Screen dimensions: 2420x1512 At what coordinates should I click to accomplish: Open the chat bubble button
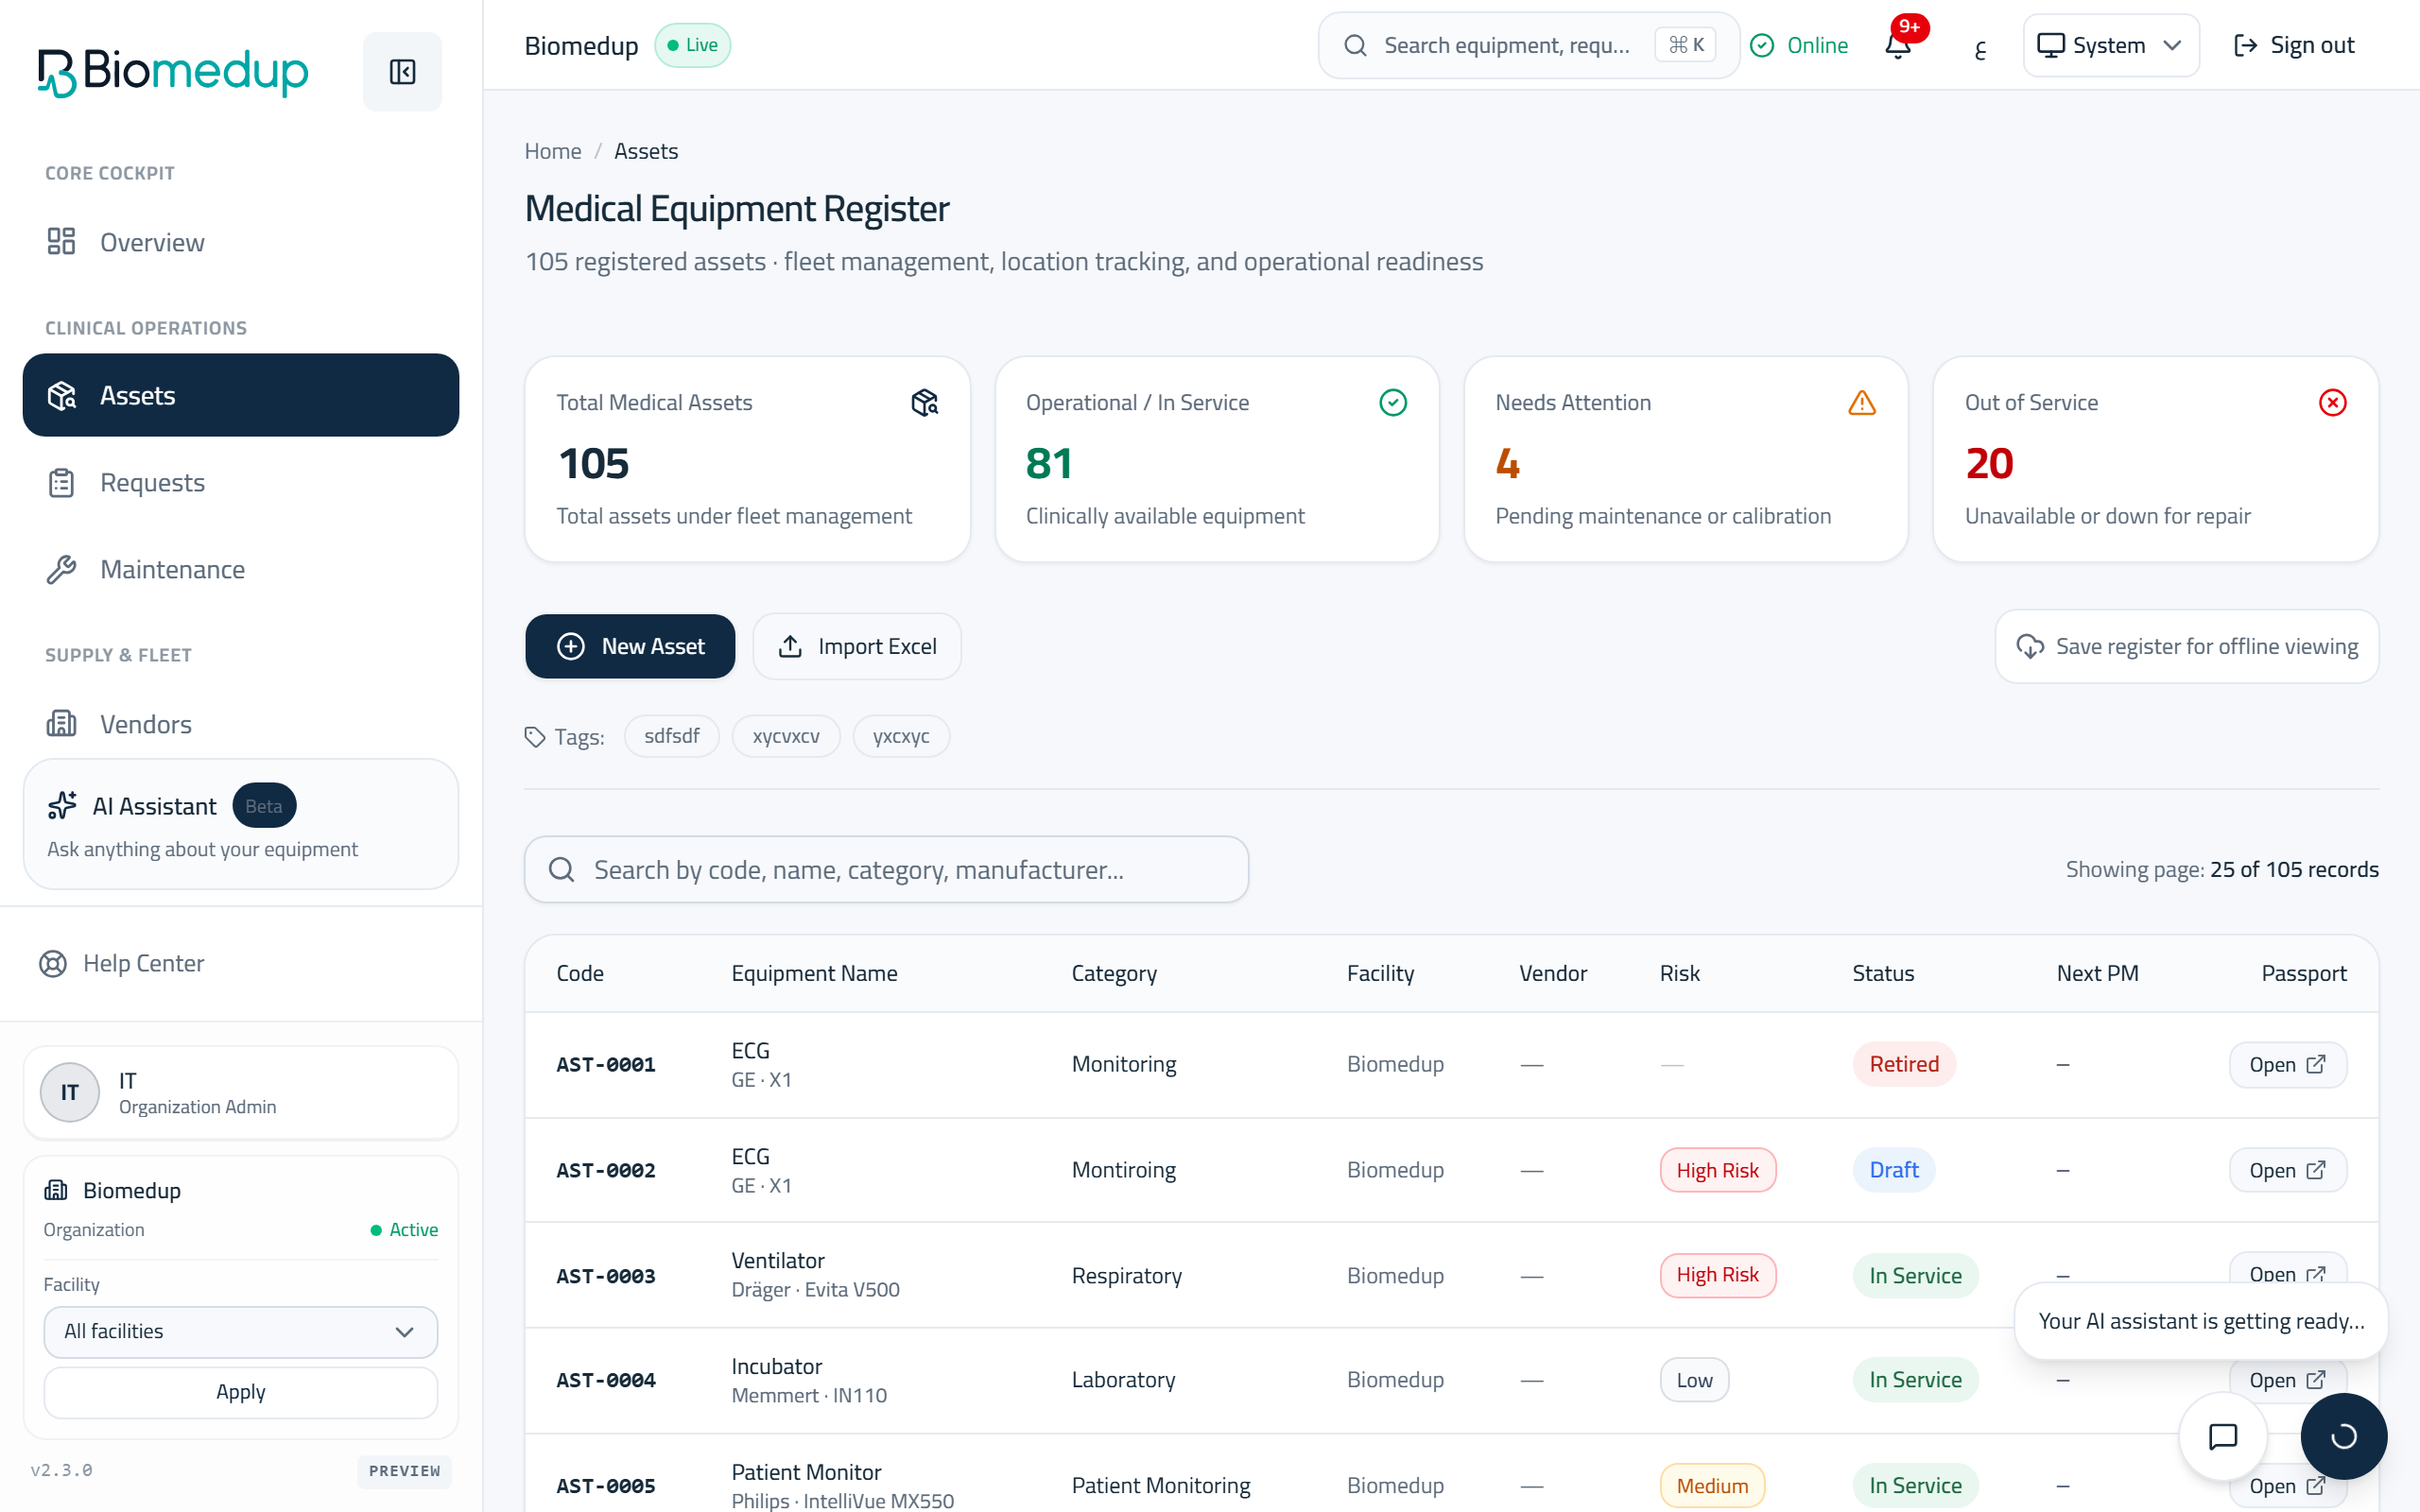coord(2222,1436)
